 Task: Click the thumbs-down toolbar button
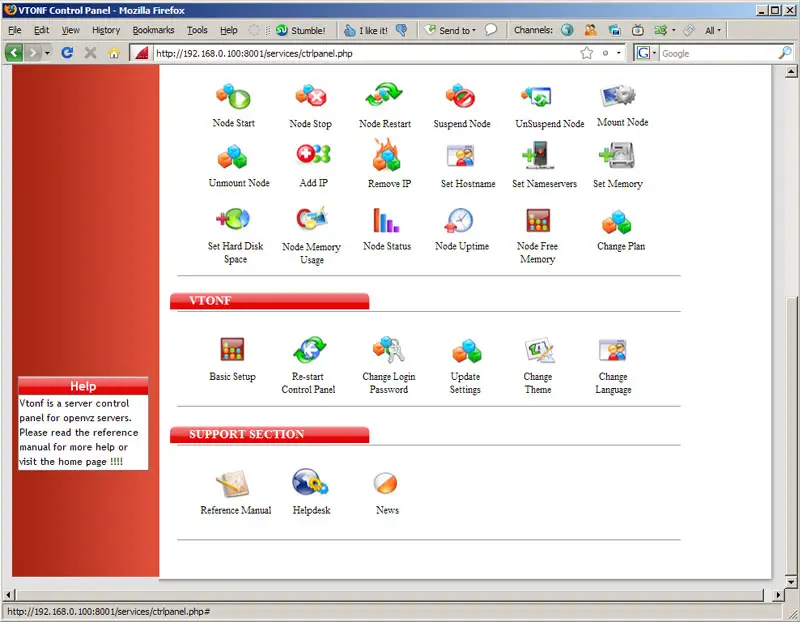coord(402,31)
